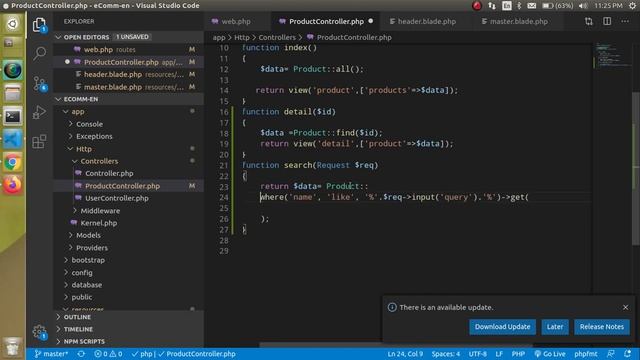Expand the Models folder

tap(129, 236)
